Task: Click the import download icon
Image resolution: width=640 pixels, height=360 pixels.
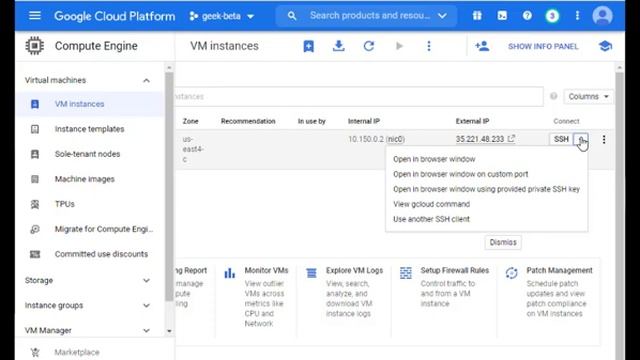Action: pyautogui.click(x=338, y=46)
